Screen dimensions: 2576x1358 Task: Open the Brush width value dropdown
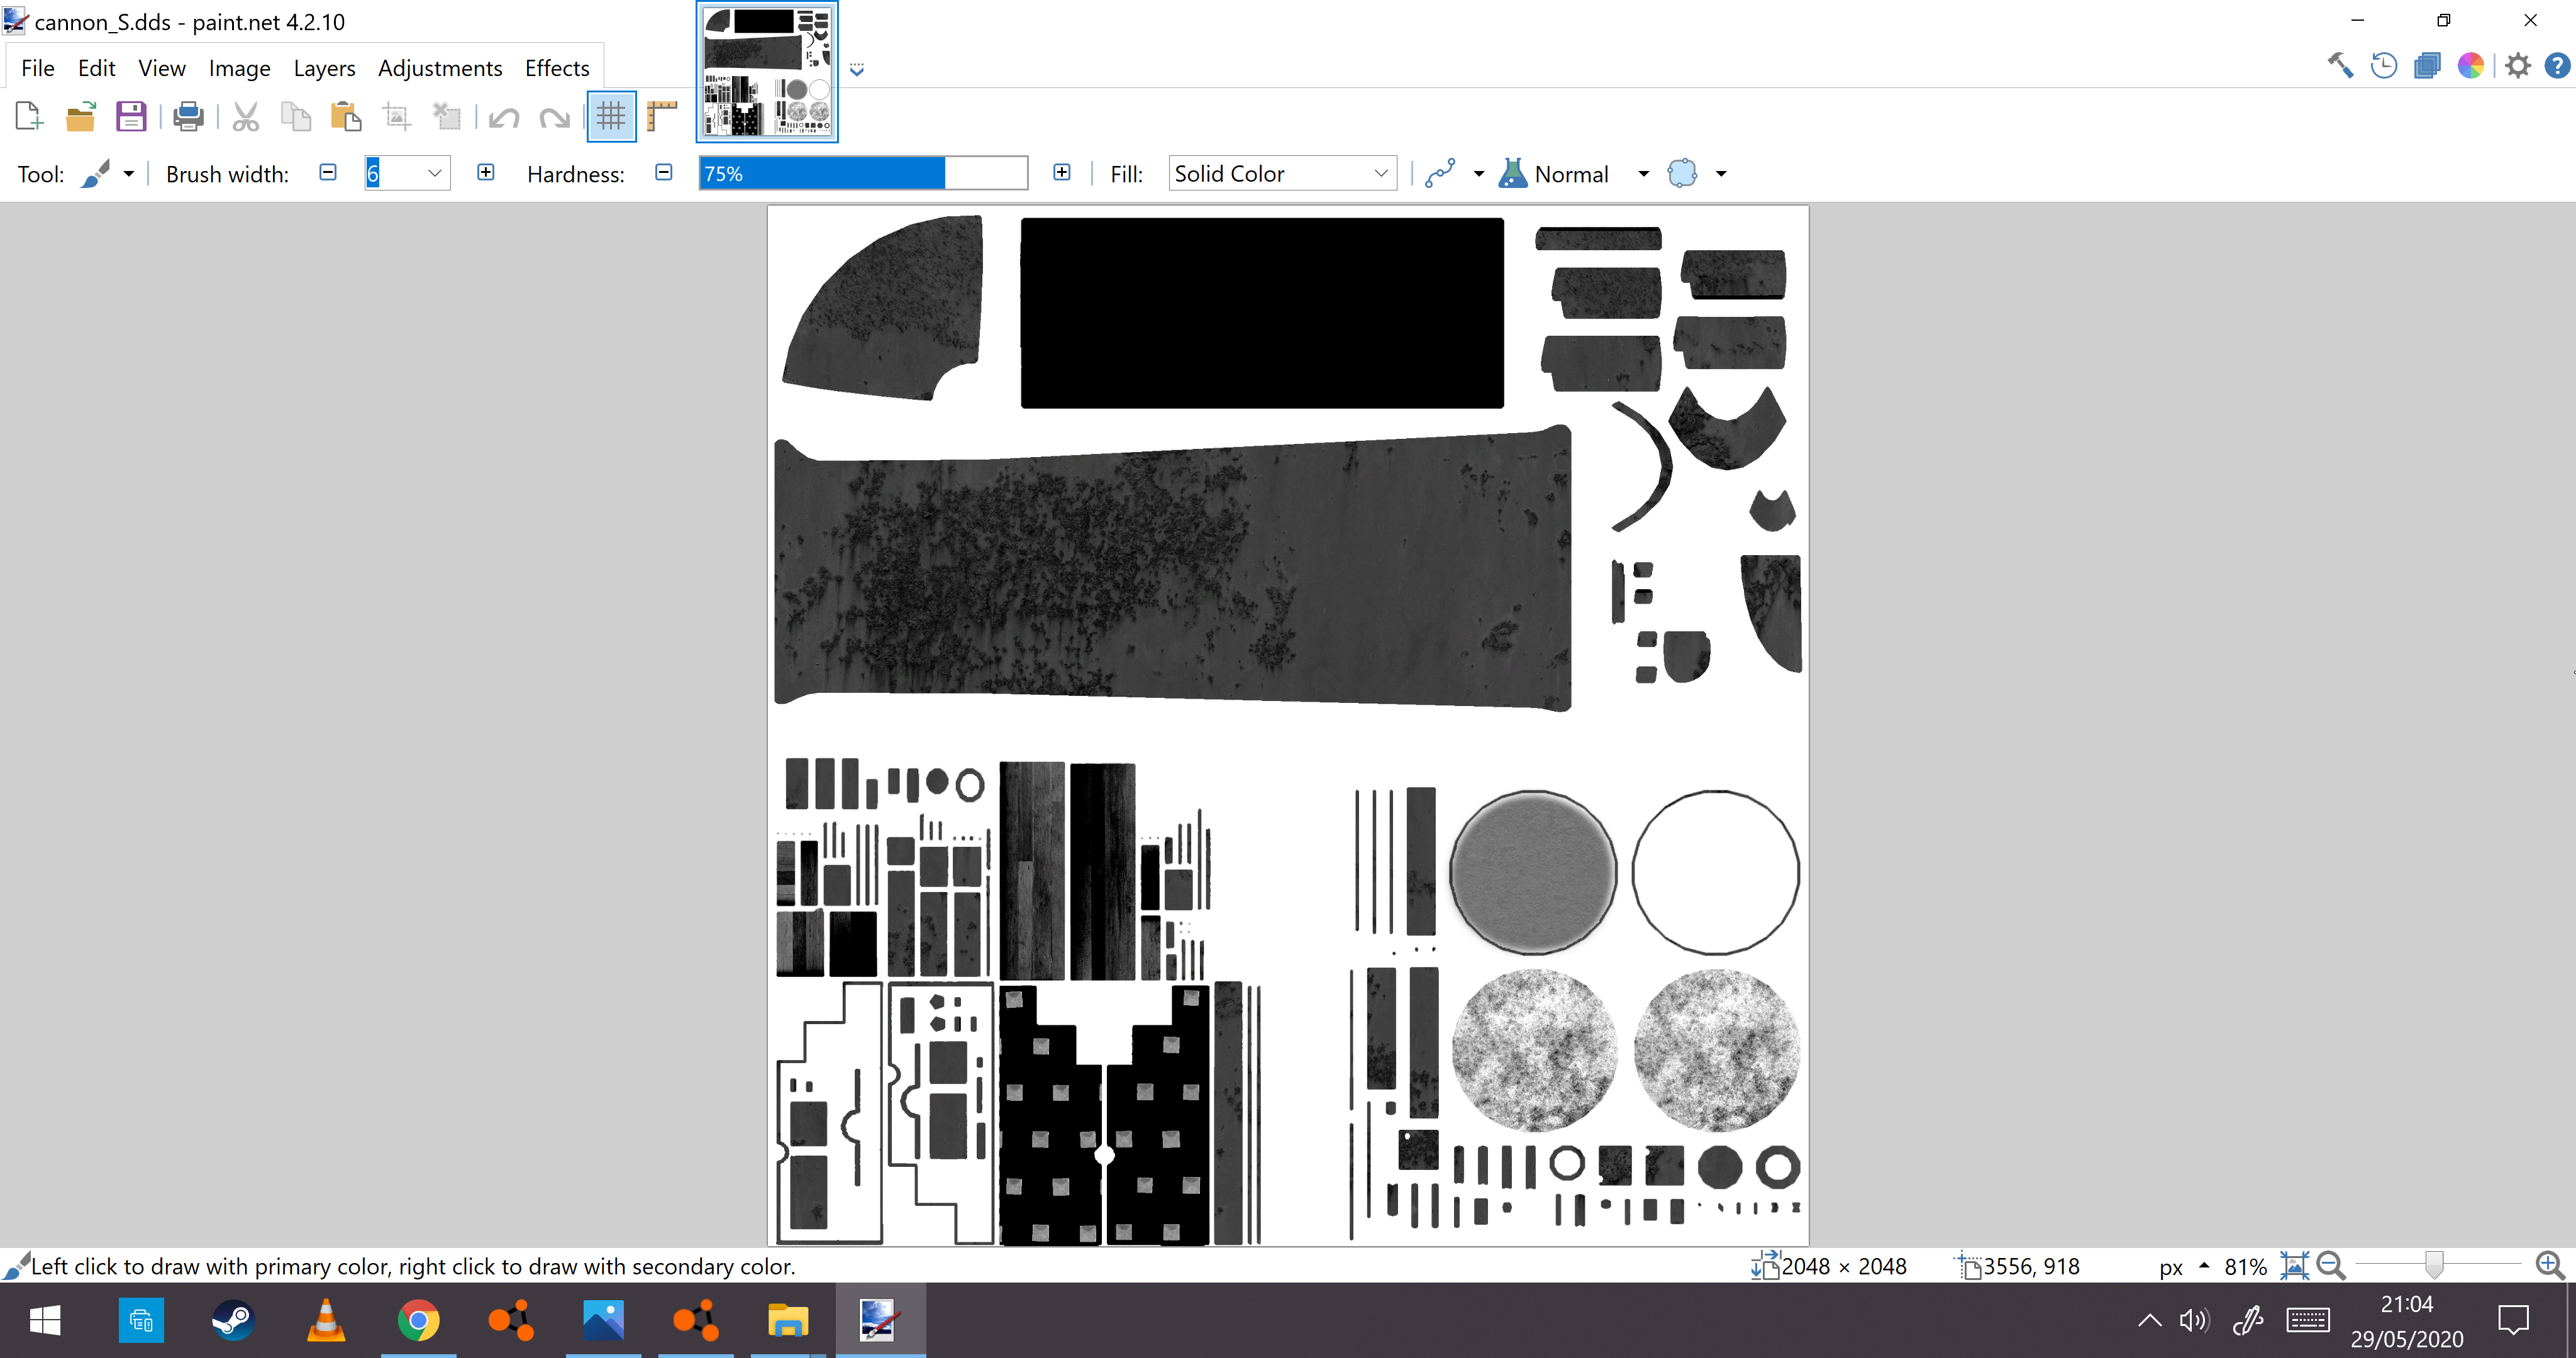click(435, 173)
